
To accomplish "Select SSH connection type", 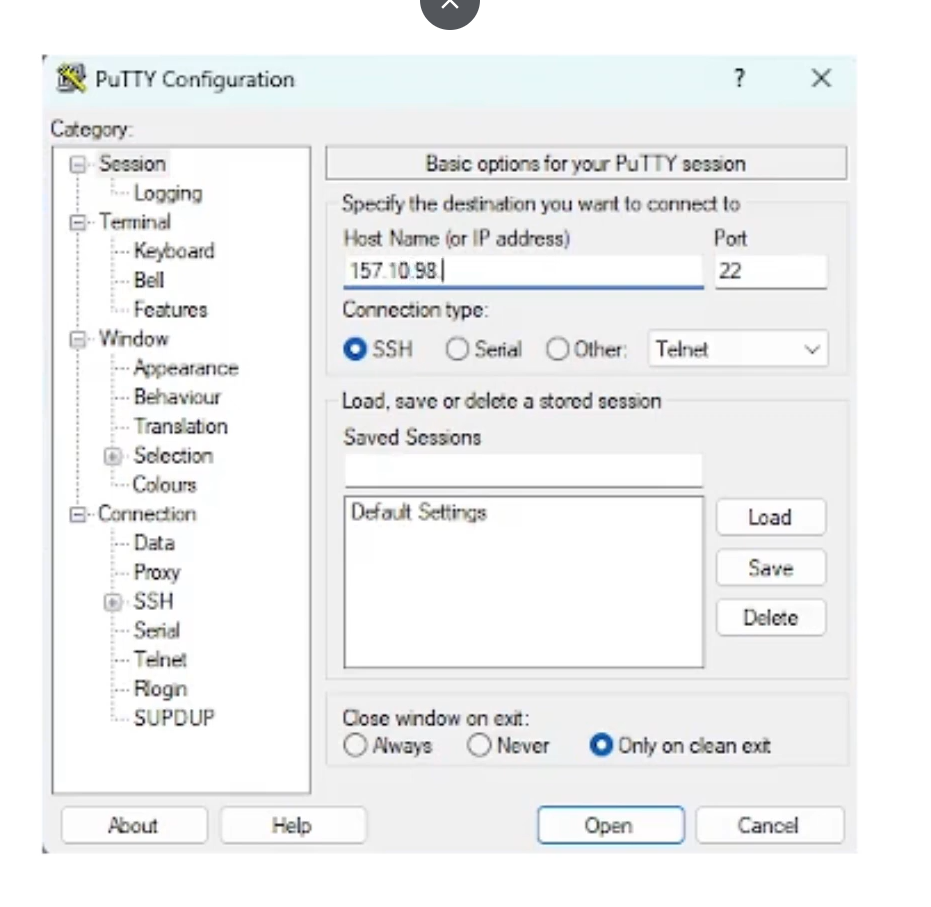I will tap(355, 349).
